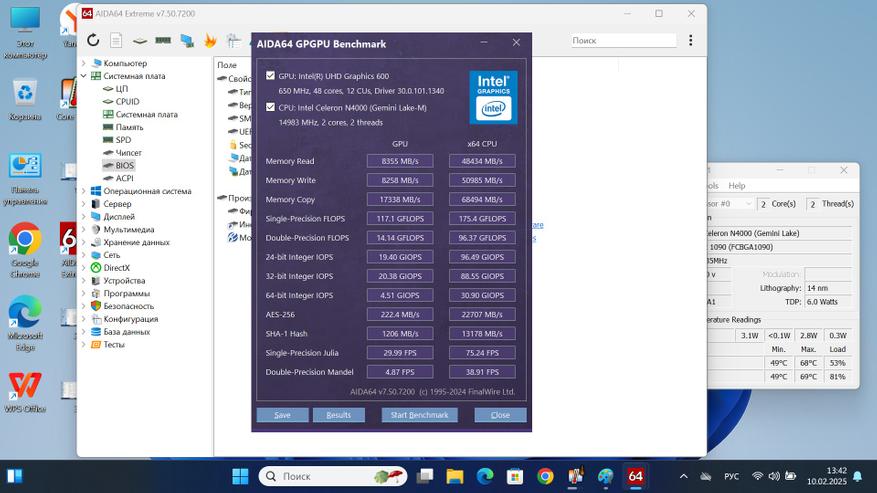Open the volume control in system tray

[x=774, y=476]
